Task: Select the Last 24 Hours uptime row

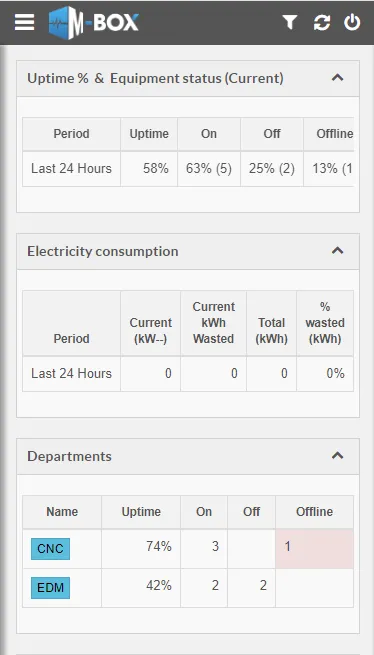Action: [188, 169]
